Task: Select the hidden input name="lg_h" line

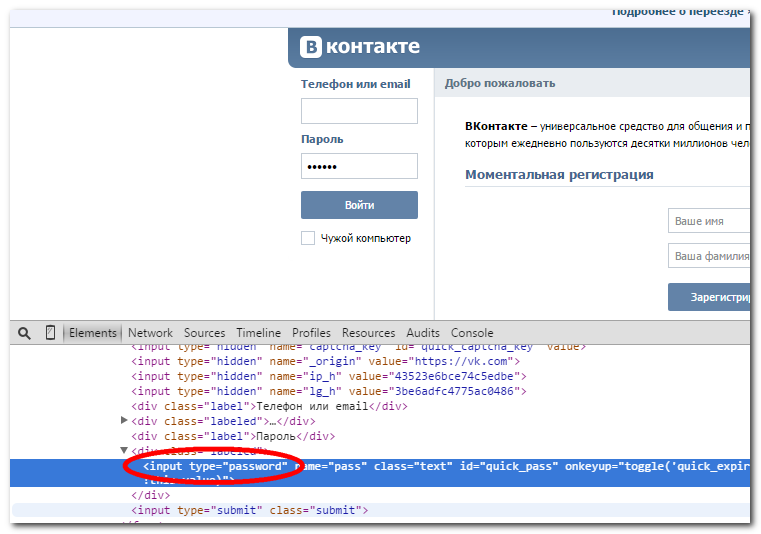Action: (329, 391)
